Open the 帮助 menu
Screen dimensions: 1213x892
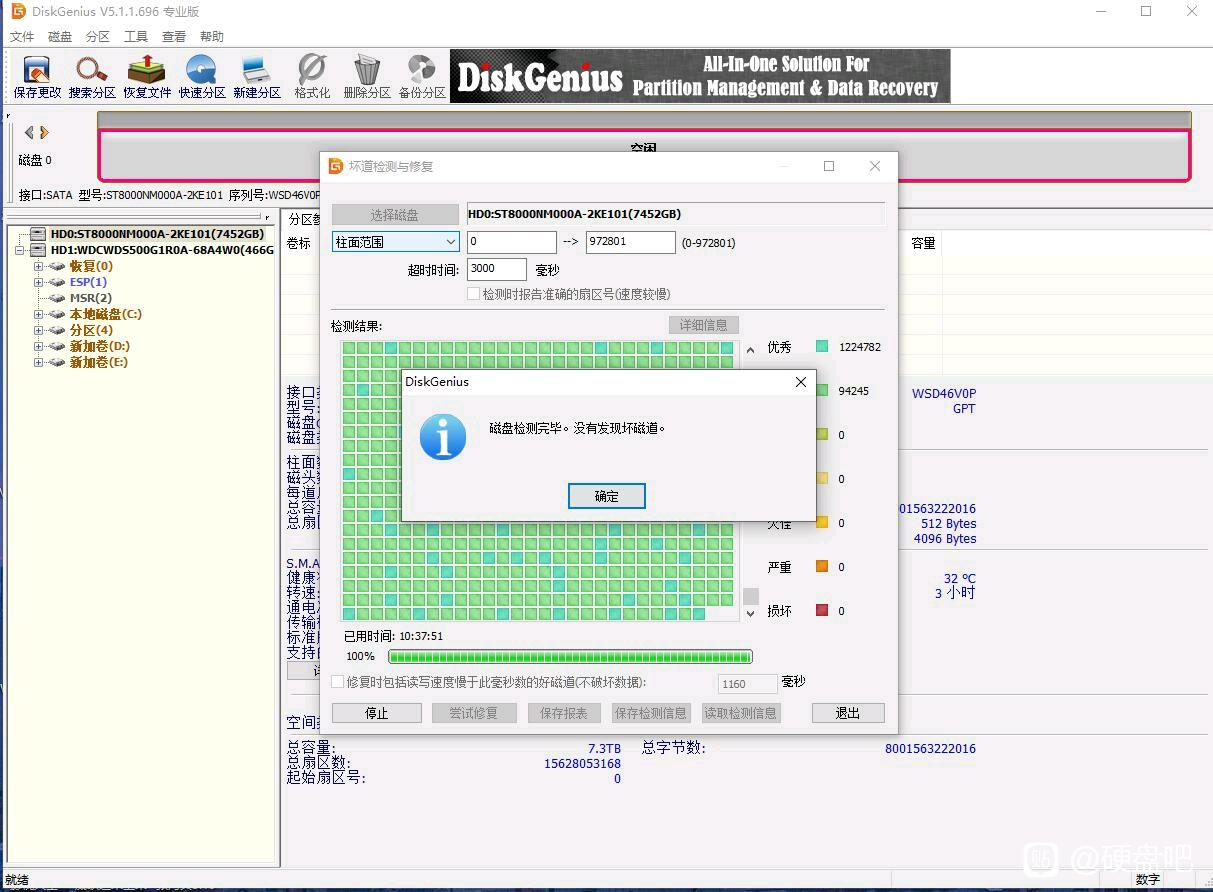coord(212,37)
